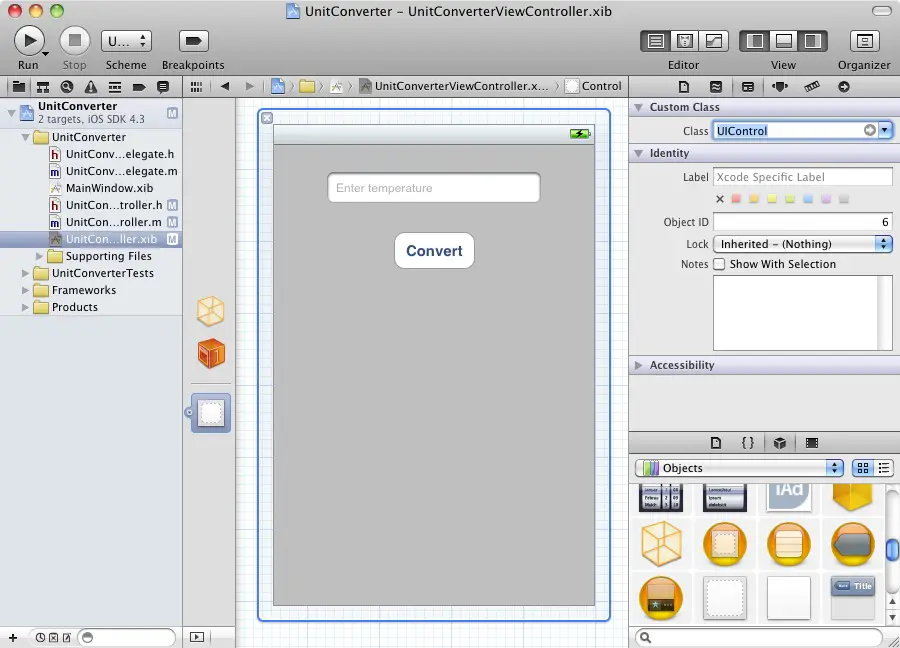Viewport: 900px width, 648px height.
Task: Expand the Supporting Files folder
Action: [40, 256]
